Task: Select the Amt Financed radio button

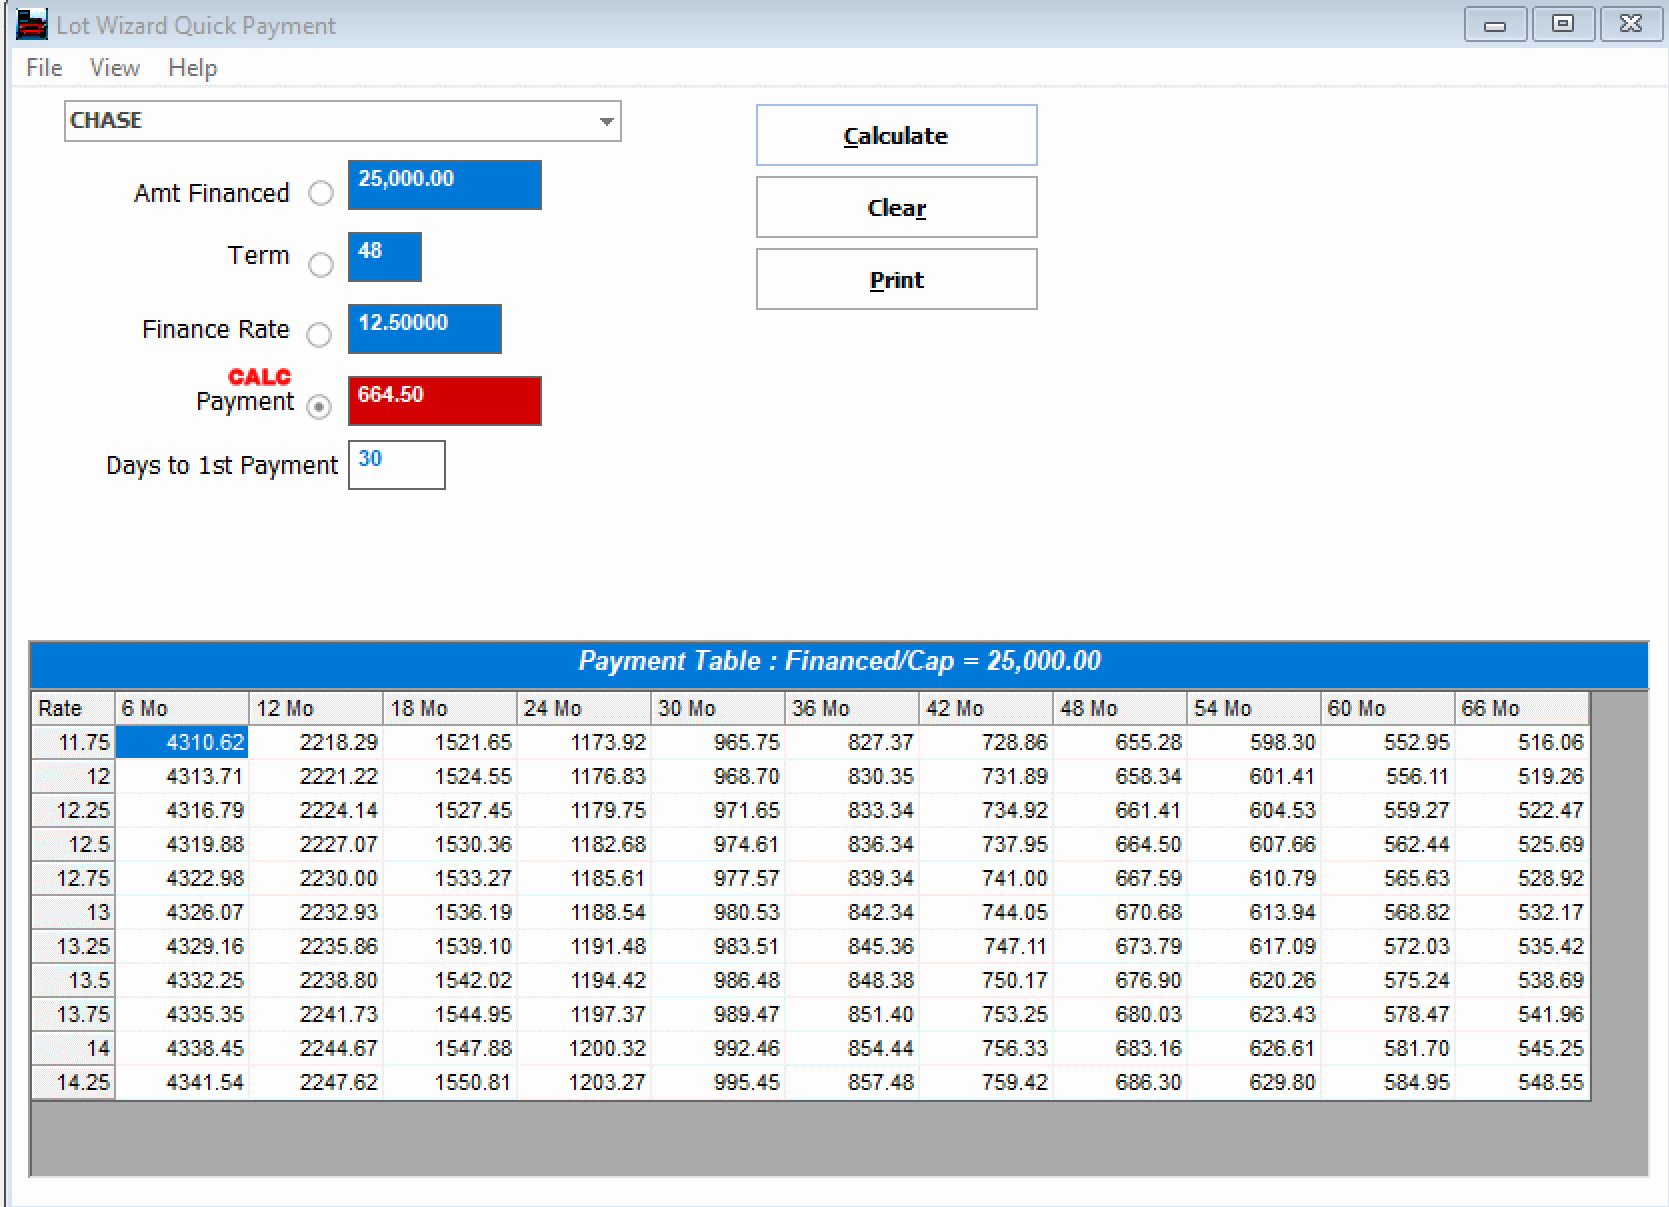Action: (x=320, y=193)
